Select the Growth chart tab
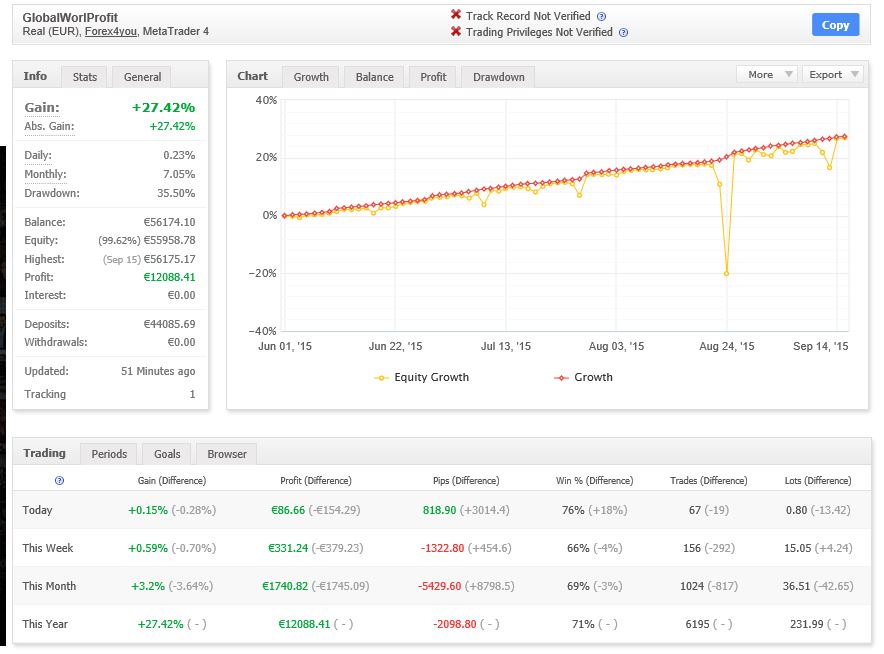The image size is (884, 654). [x=311, y=77]
